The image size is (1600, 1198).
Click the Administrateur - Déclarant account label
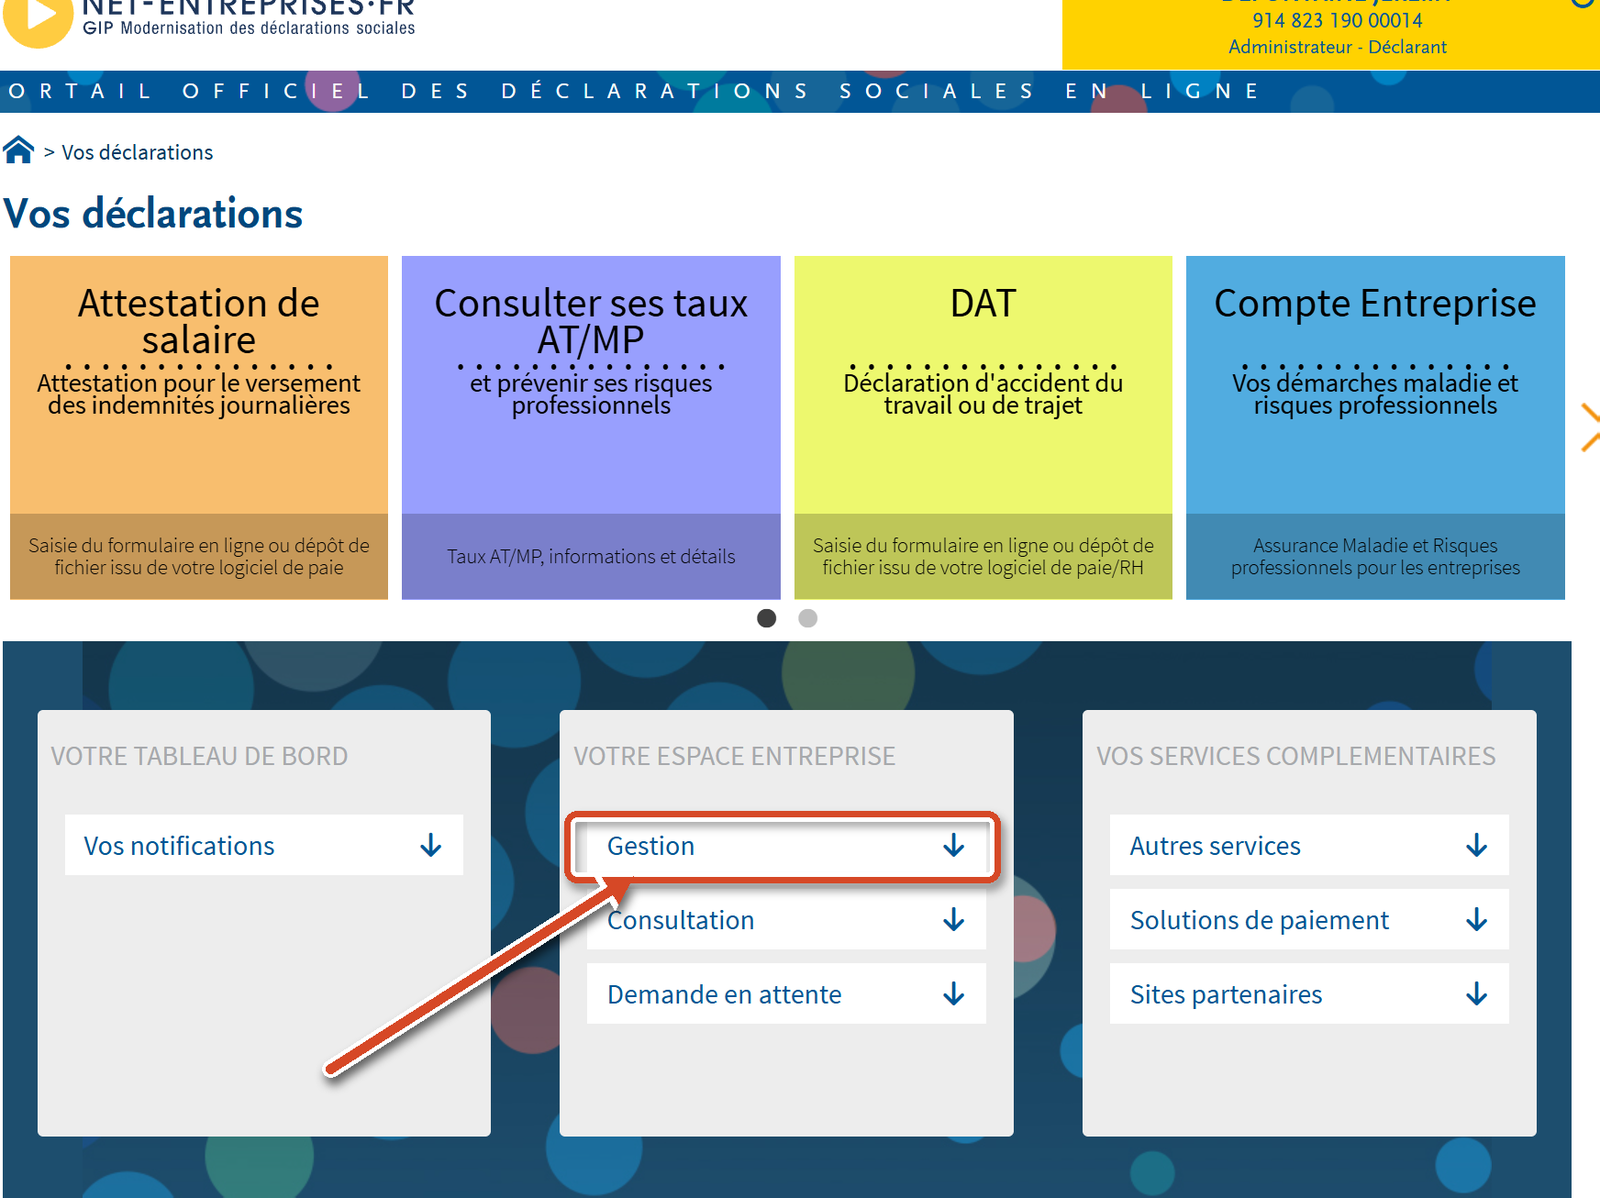(1337, 47)
